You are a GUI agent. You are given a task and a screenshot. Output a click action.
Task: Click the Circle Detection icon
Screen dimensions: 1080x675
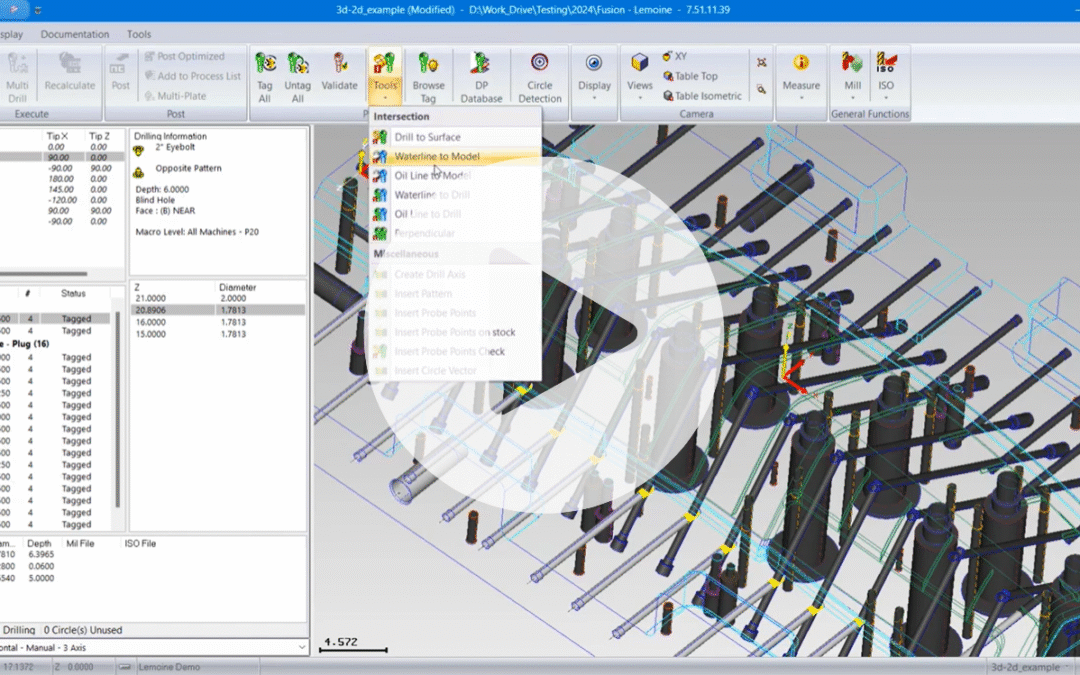(x=539, y=75)
